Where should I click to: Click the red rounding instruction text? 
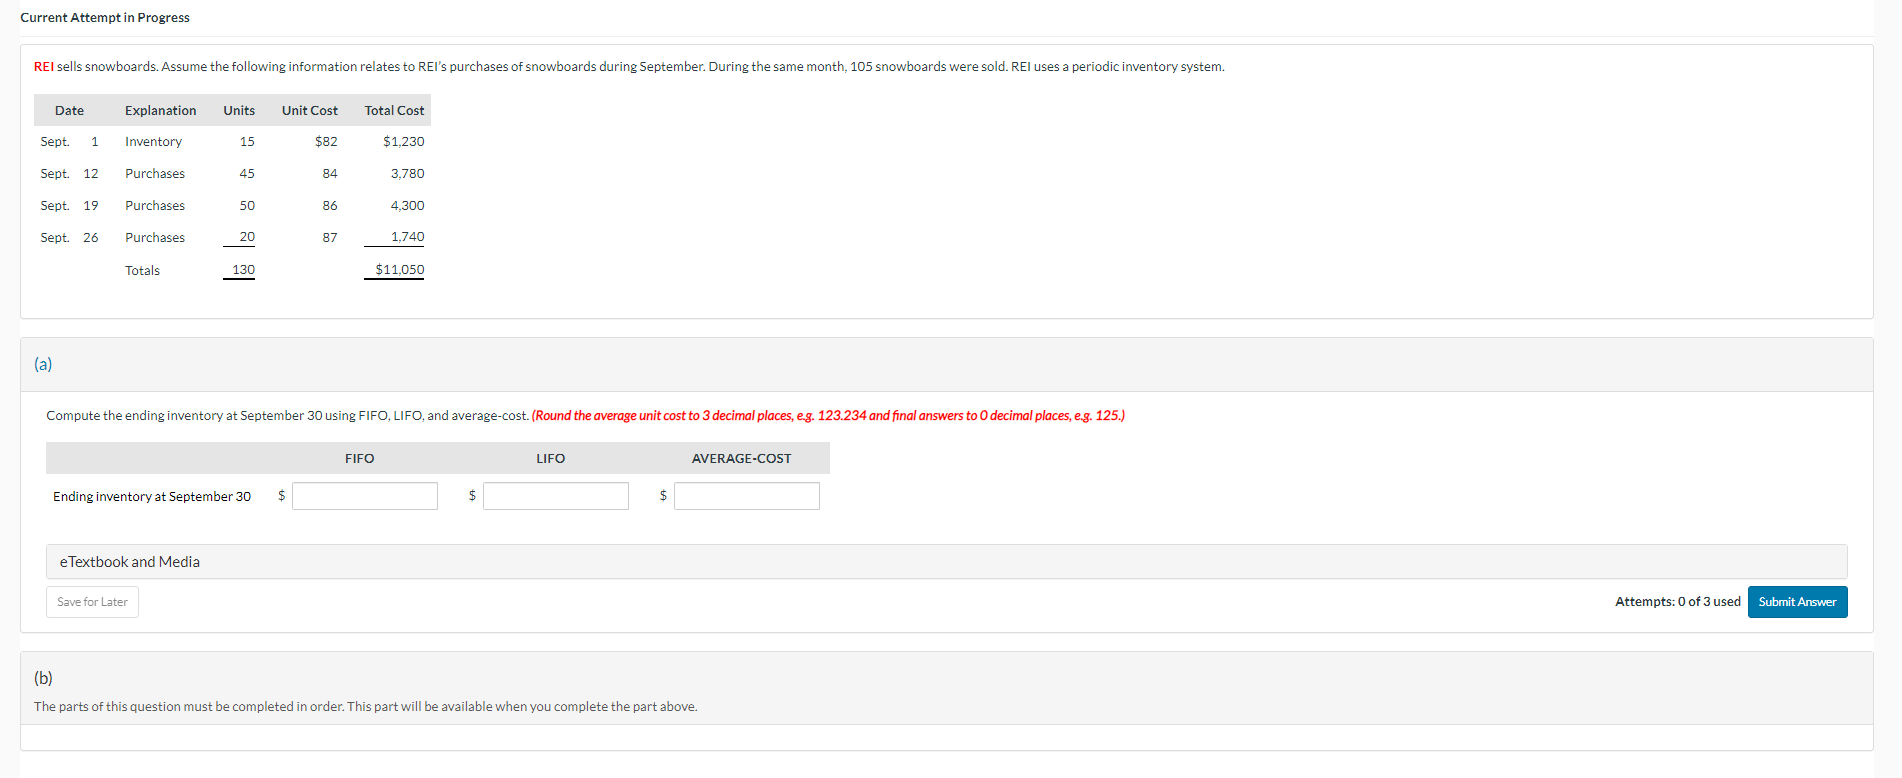click(x=828, y=416)
